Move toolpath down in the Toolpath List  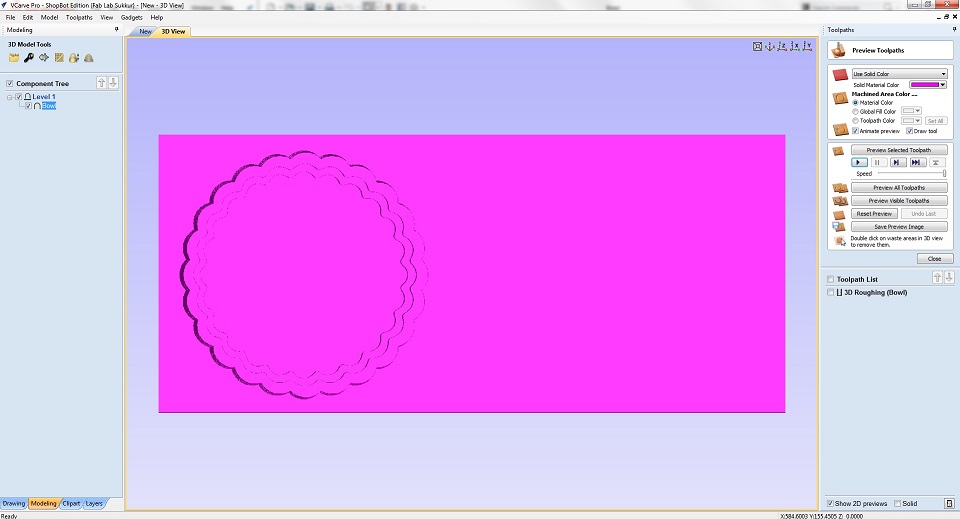click(949, 278)
